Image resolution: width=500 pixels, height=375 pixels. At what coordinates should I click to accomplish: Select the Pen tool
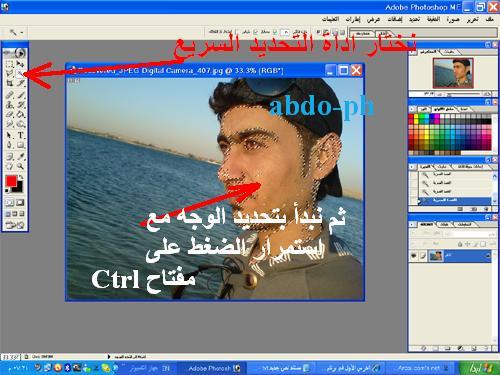click(10, 145)
